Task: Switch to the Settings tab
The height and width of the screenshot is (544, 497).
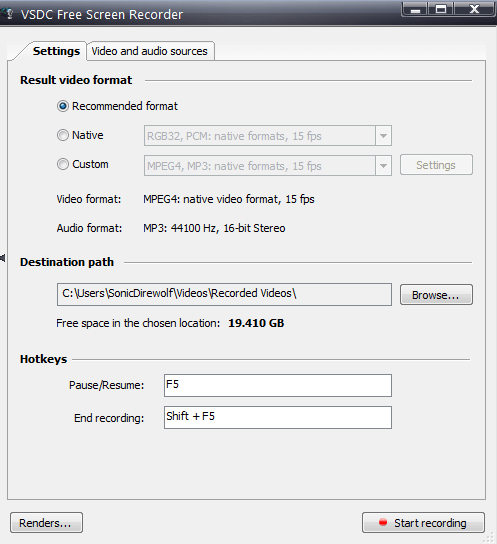Action: point(56,51)
